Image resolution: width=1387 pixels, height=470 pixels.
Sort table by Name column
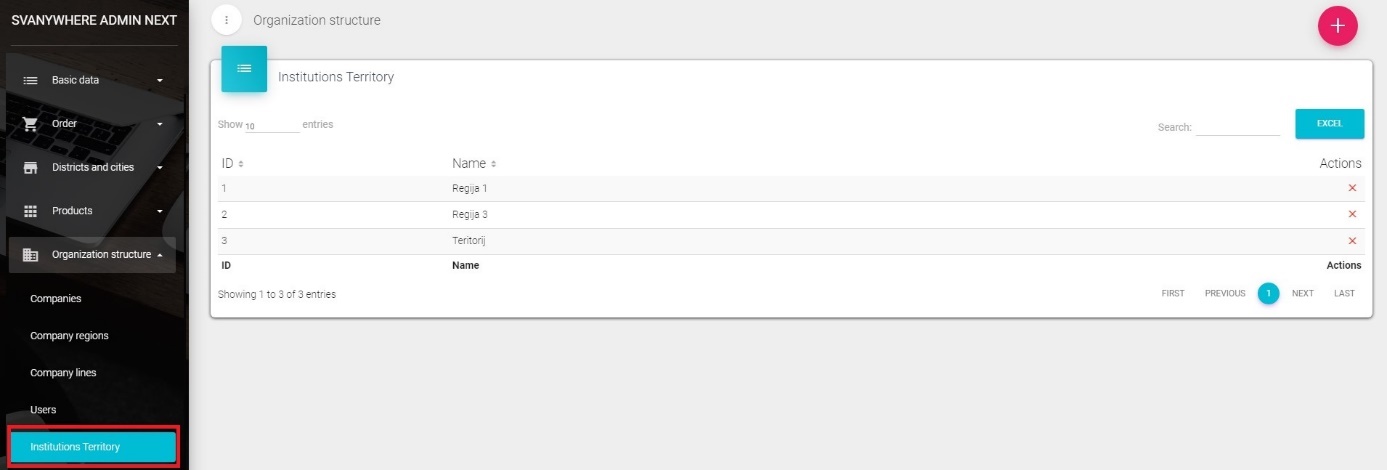pos(474,163)
